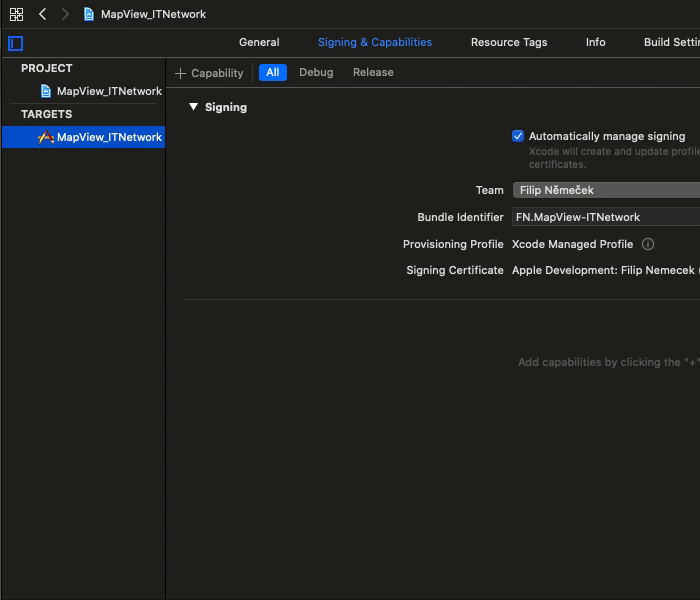Screen dimensions: 700x600
Task: Select the Build Settings tab
Action: 670,42
